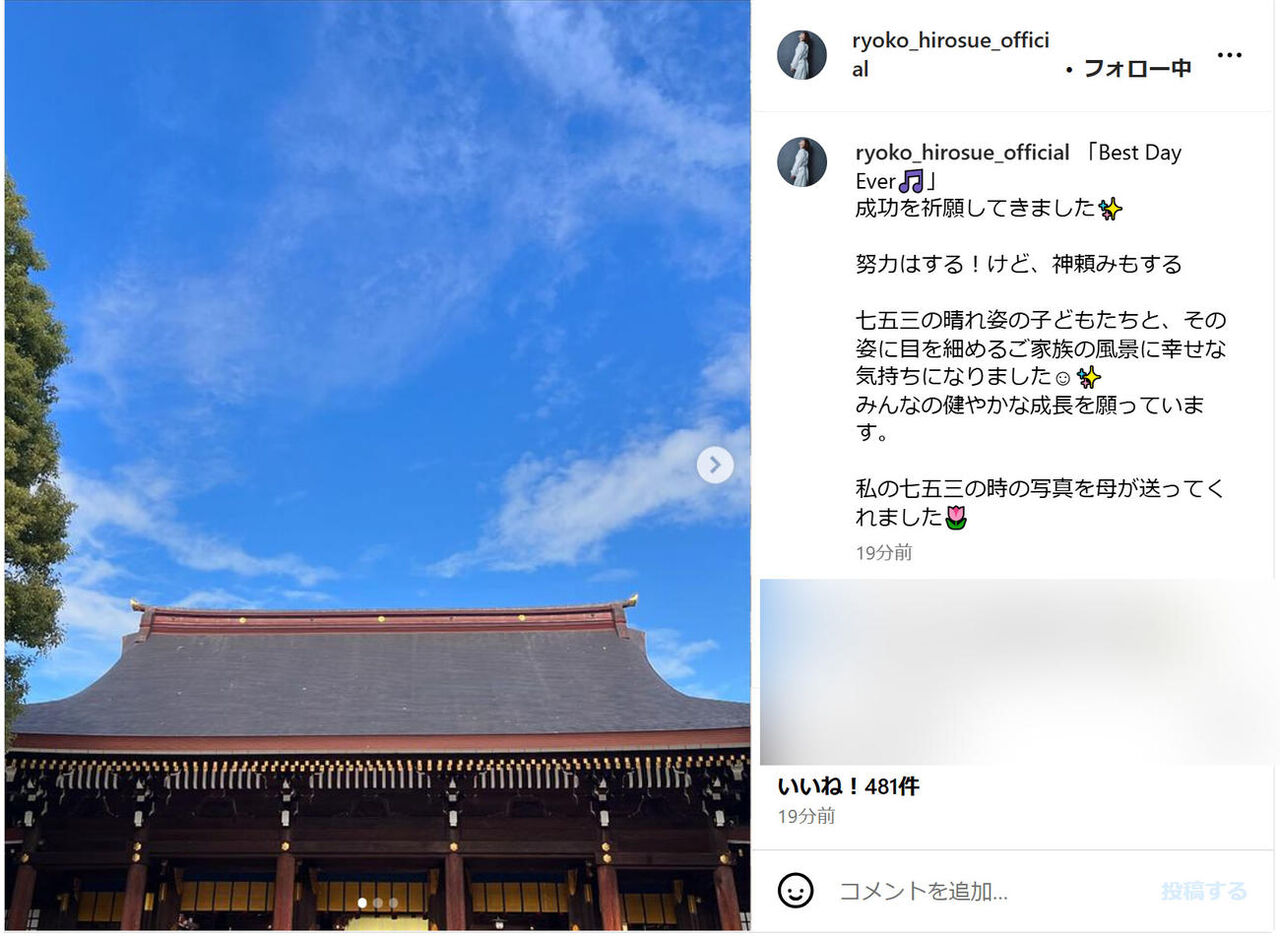Viewport: 1280px width, 936px height.
Task: Select the first carousel indicator dot
Action: click(362, 903)
